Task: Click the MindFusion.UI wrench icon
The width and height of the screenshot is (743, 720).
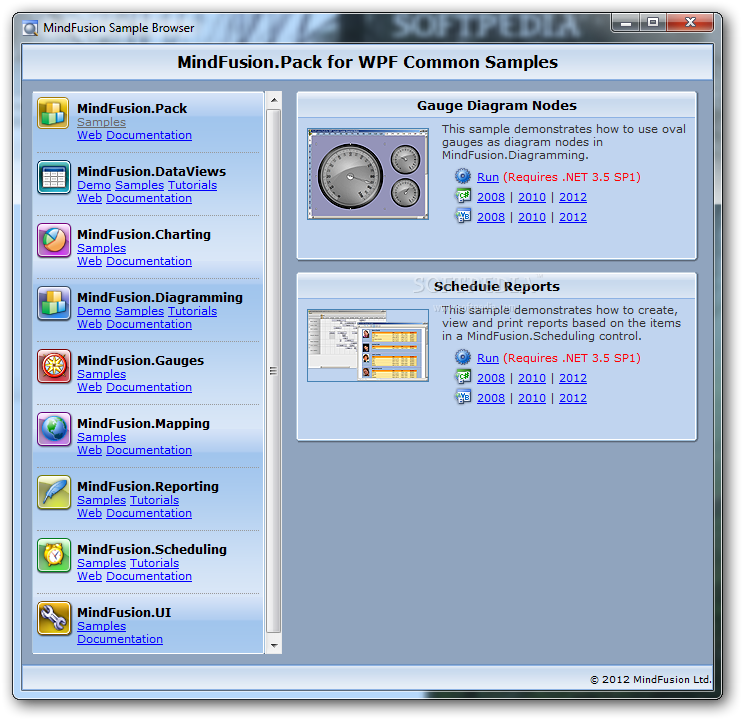Action: click(54, 618)
